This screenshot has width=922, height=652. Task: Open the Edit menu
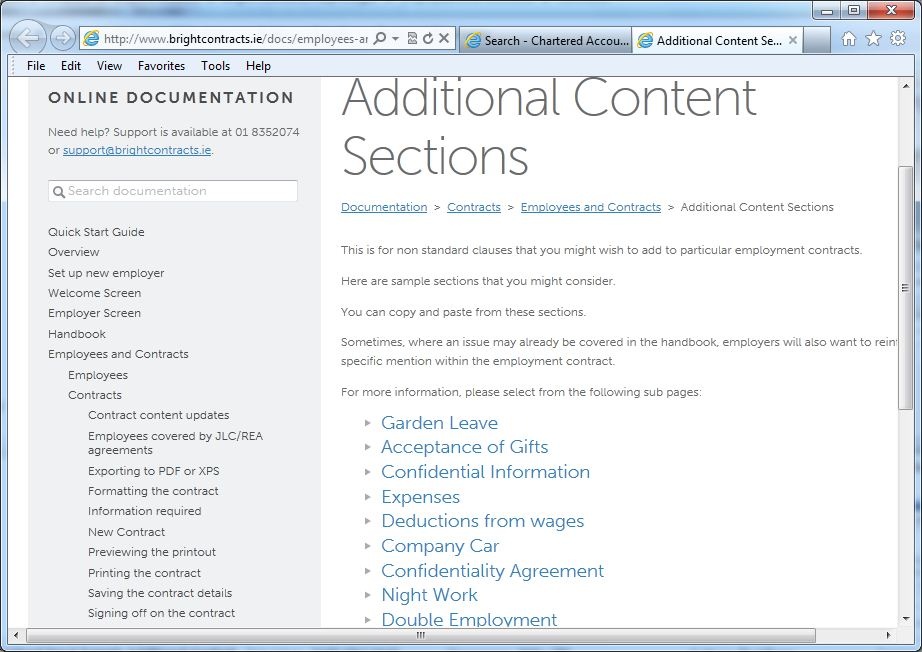[71, 66]
